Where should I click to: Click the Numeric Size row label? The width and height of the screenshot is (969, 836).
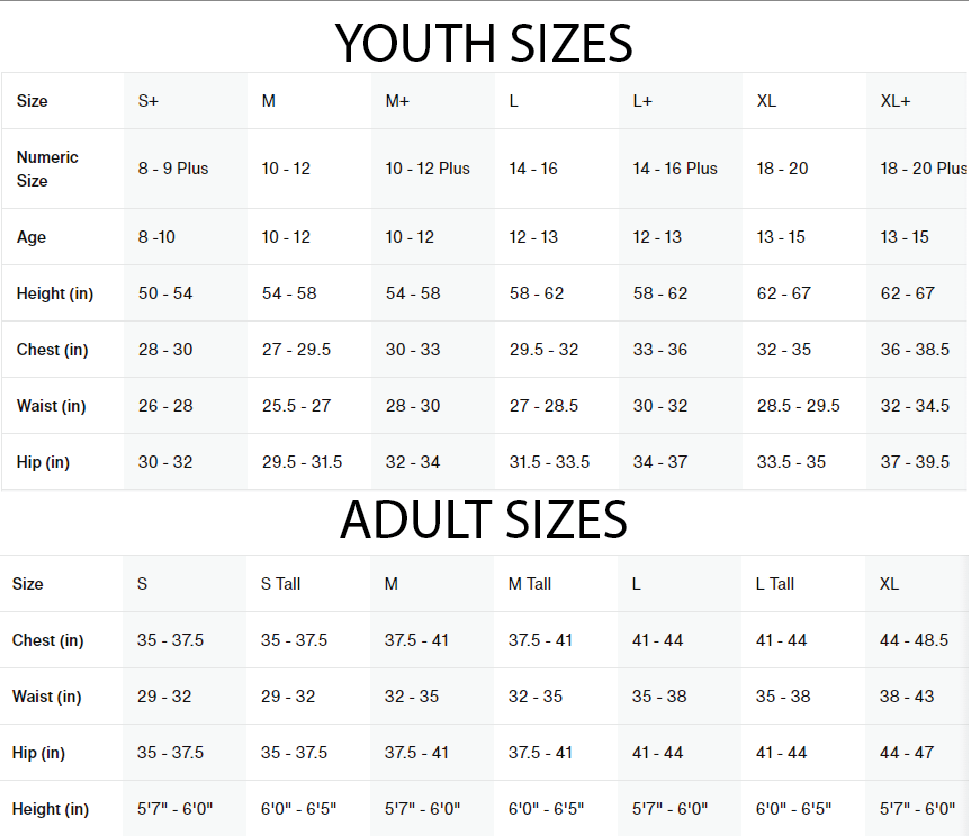coord(47,169)
